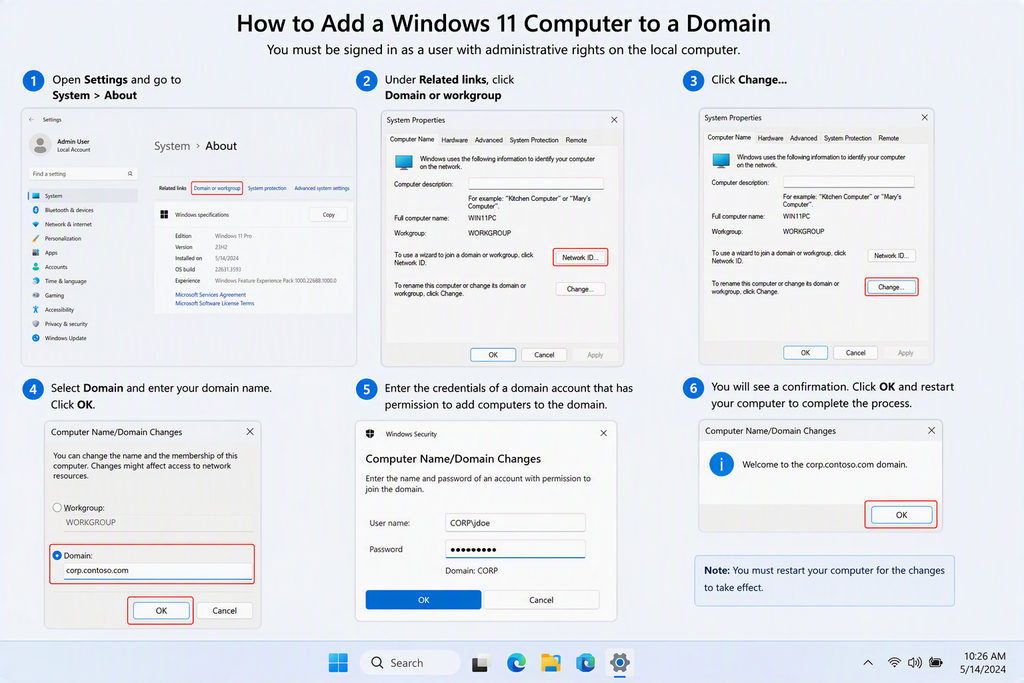Viewport: 1024px width, 683px height.
Task: Open the Start menu on the taskbar
Action: [x=338, y=663]
